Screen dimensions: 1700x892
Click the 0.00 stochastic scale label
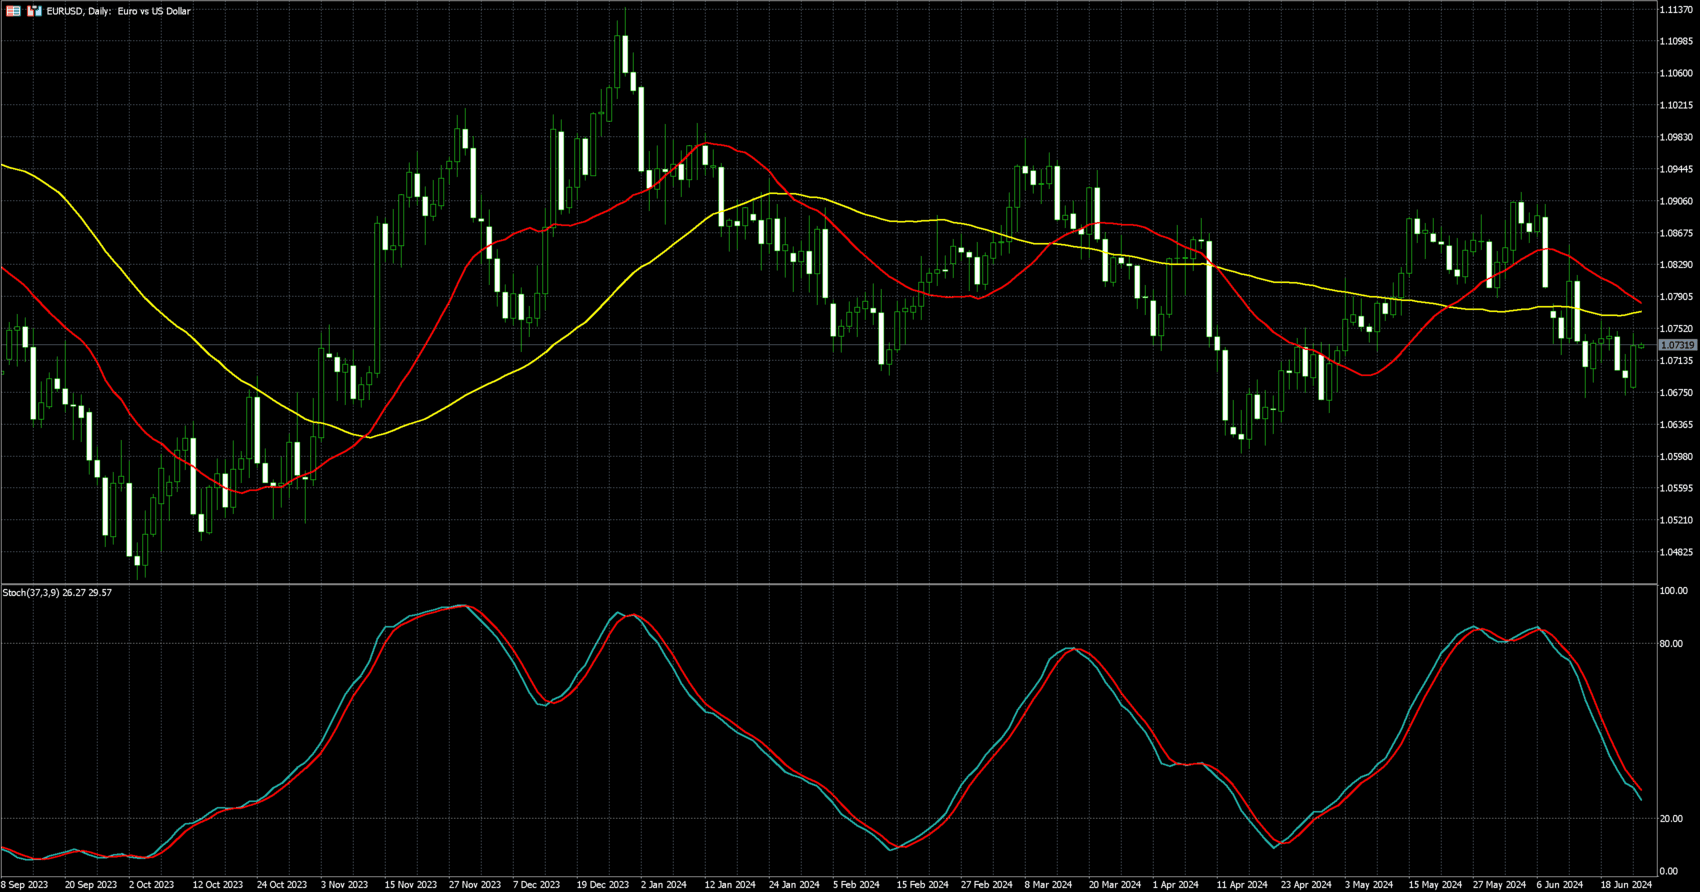click(1669, 872)
